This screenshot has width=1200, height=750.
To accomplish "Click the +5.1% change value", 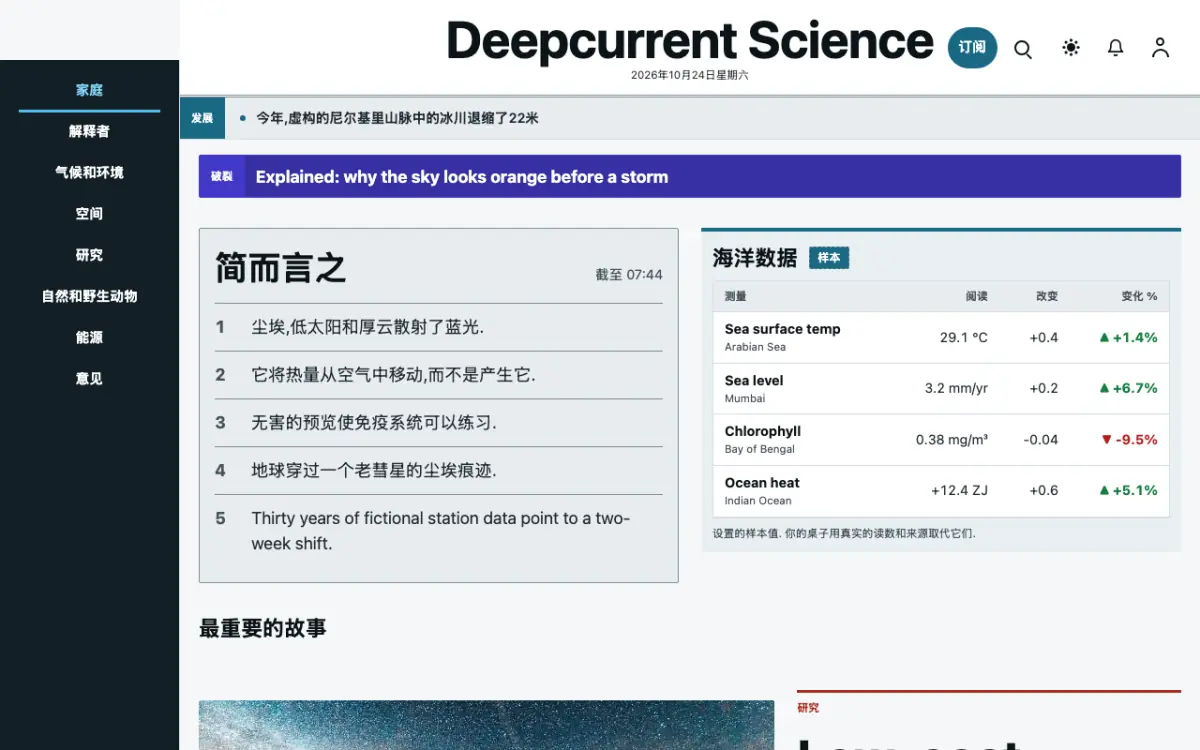I will click(1128, 490).
